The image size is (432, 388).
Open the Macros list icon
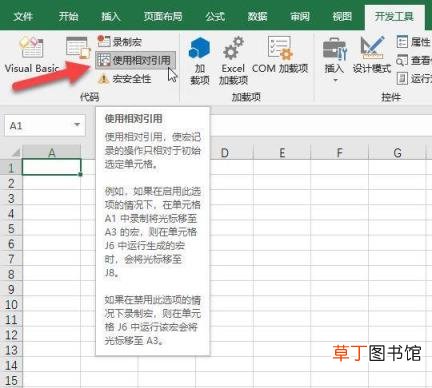click(x=78, y=48)
